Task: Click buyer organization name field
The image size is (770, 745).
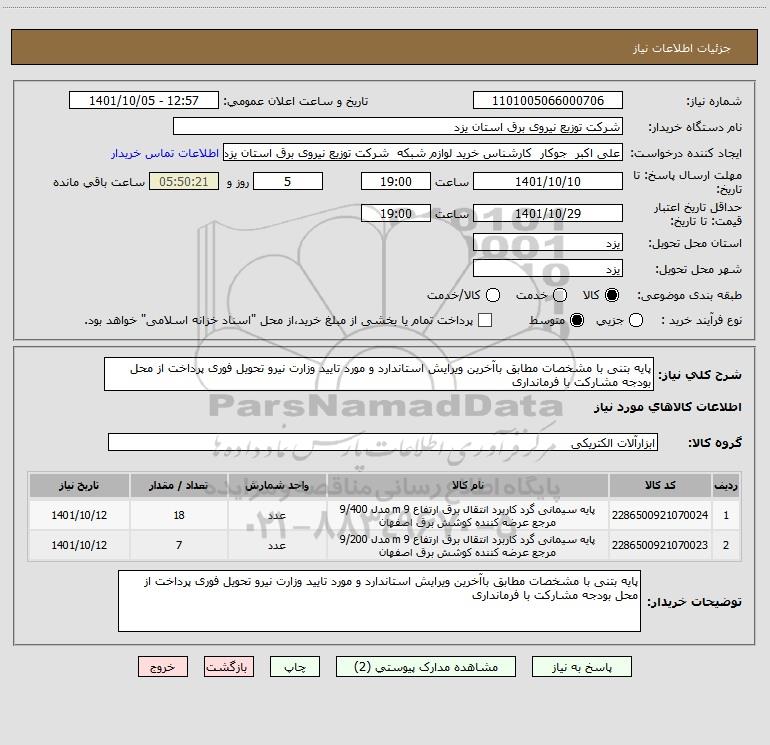Action: point(398,126)
